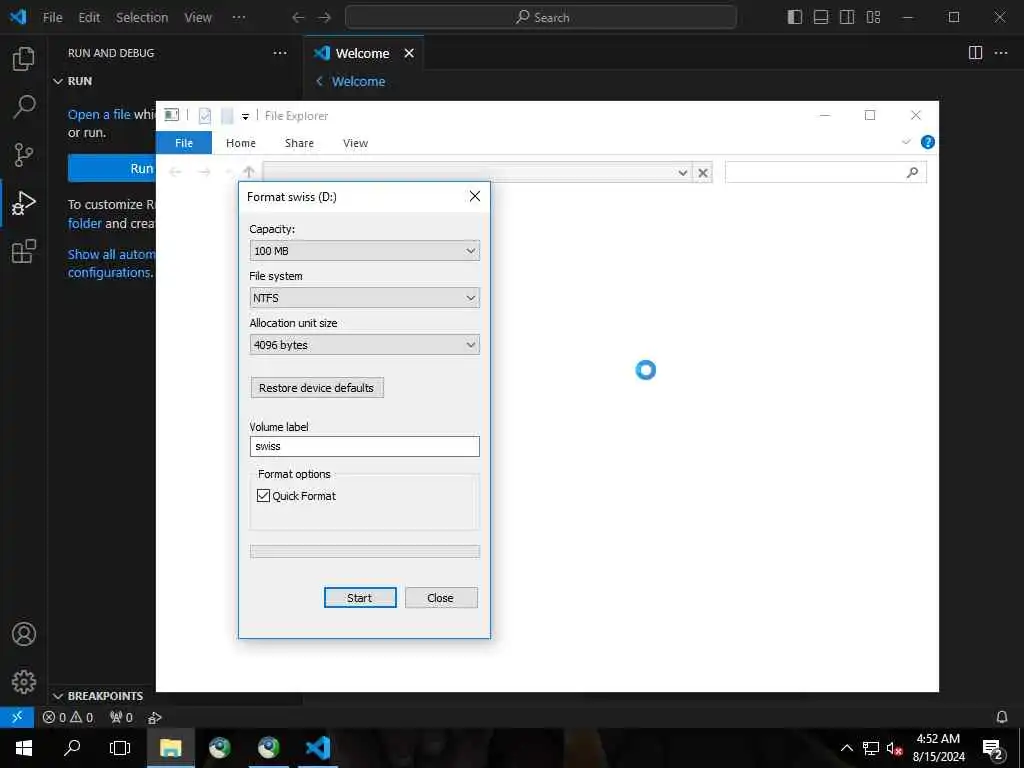Image resolution: width=1024 pixels, height=768 pixels.
Task: Open the Action Center notifications
Action: coord(993,749)
